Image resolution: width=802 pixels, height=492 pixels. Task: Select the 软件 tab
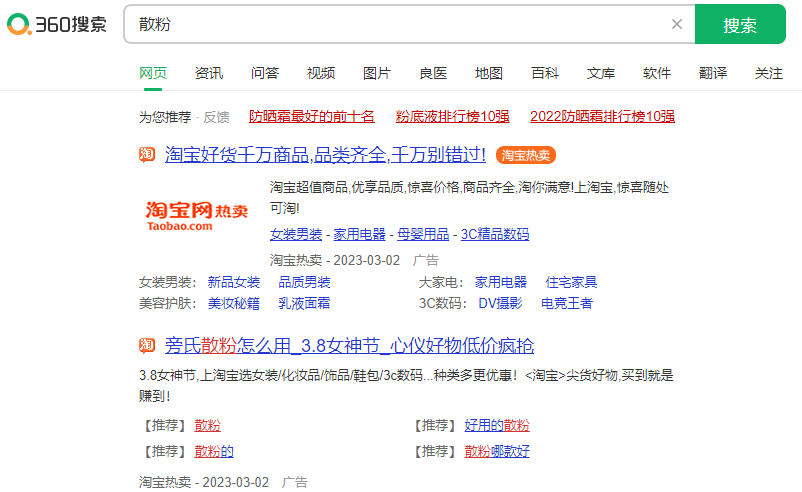pyautogui.click(x=657, y=73)
